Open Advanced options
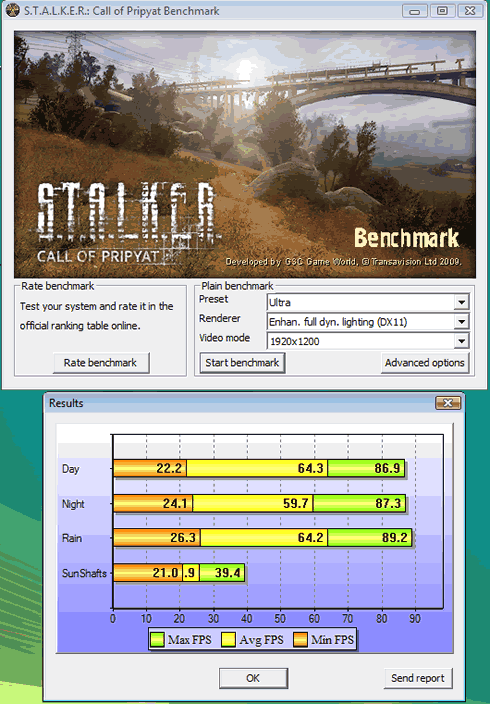Image resolution: width=490 pixels, height=704 pixels. point(424,362)
